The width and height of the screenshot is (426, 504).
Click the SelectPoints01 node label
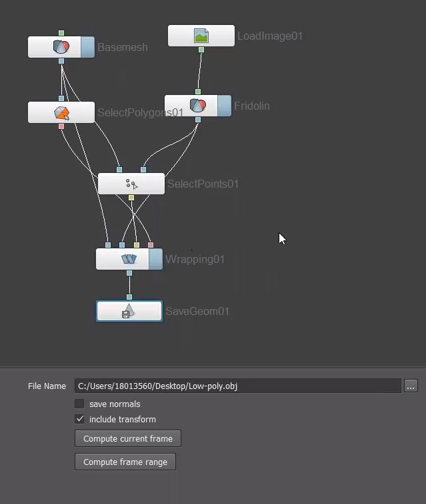203,184
